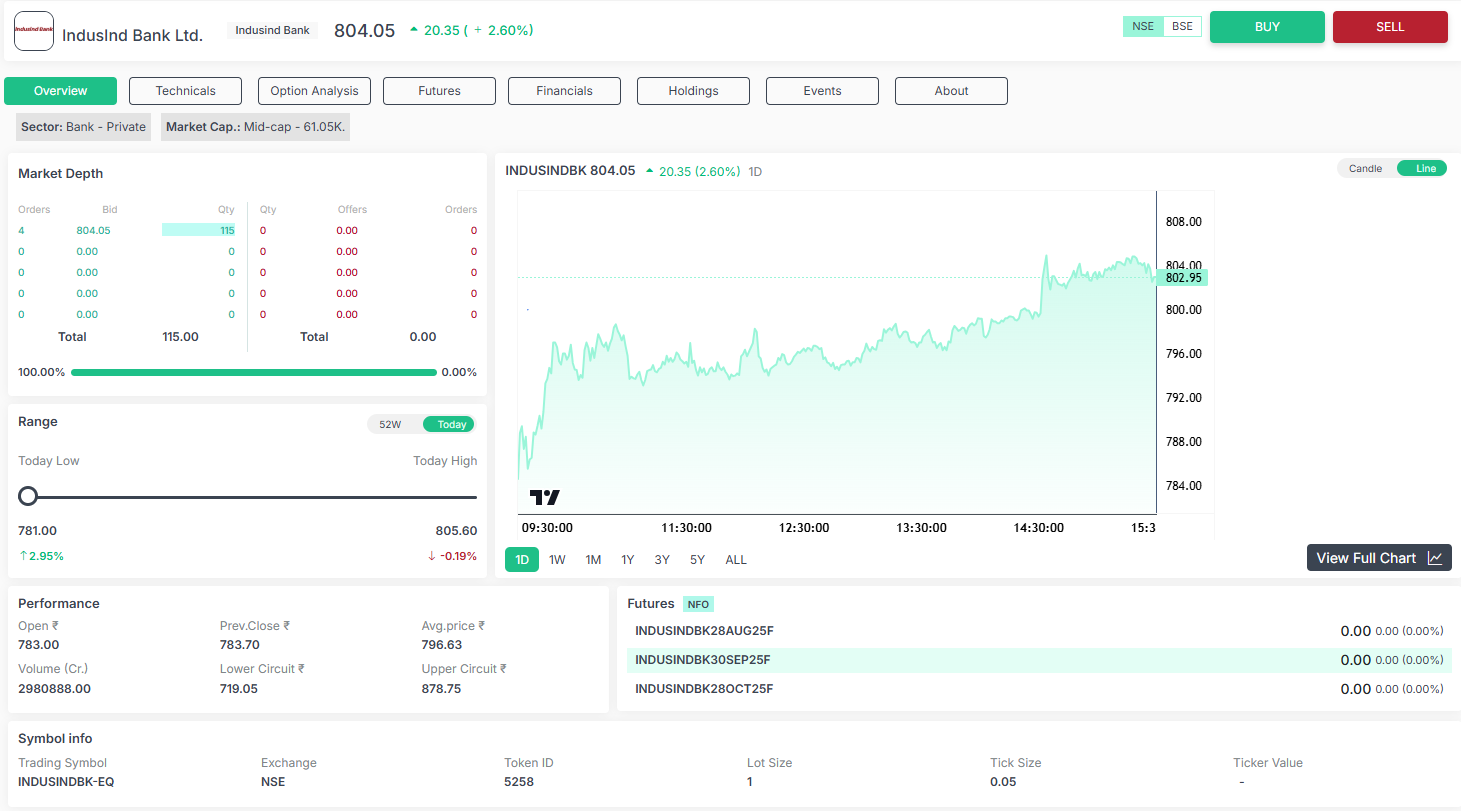The image size is (1461, 811).
Task: Select the 1D chart timeframe
Action: (522, 560)
